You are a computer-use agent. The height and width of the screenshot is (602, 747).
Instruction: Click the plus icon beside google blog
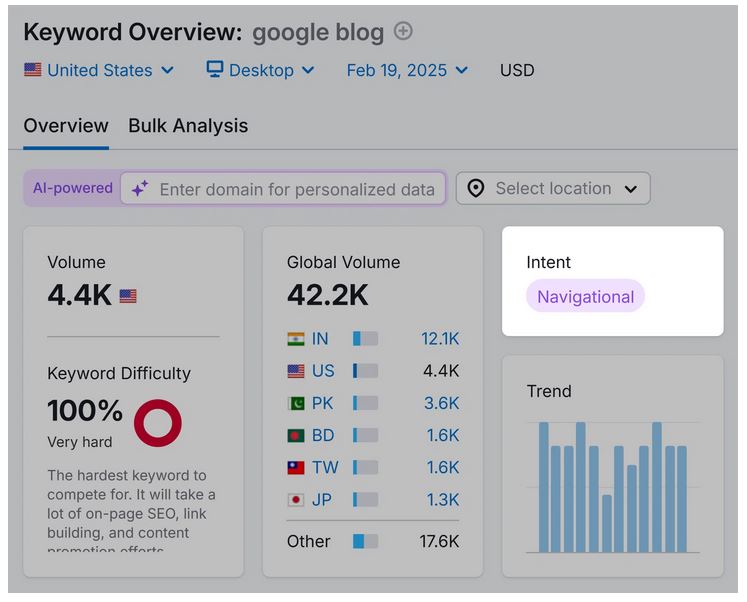pyautogui.click(x=403, y=31)
